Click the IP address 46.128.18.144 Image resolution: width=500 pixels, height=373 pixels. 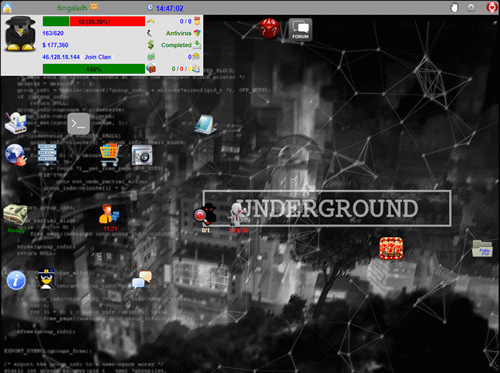pos(61,57)
